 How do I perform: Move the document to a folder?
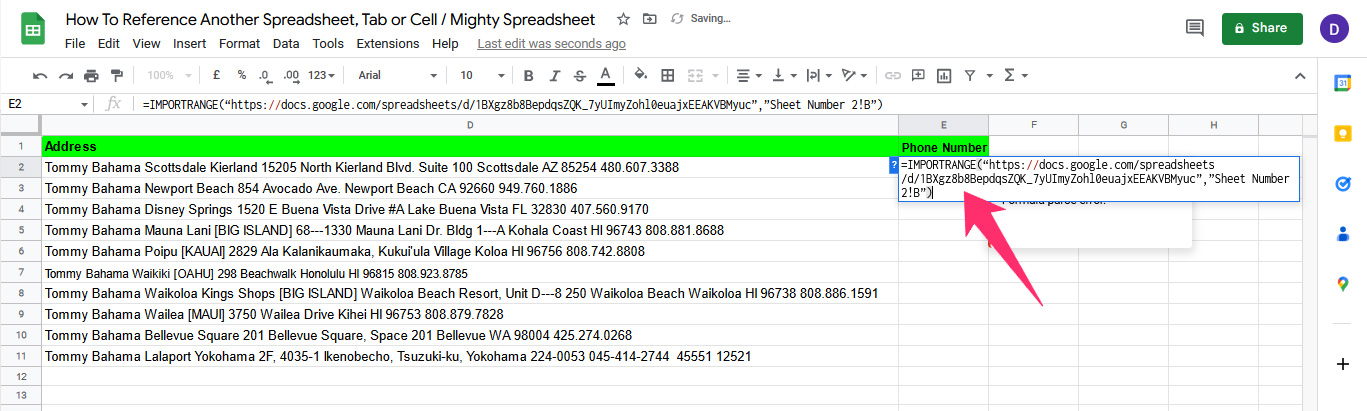(x=651, y=19)
